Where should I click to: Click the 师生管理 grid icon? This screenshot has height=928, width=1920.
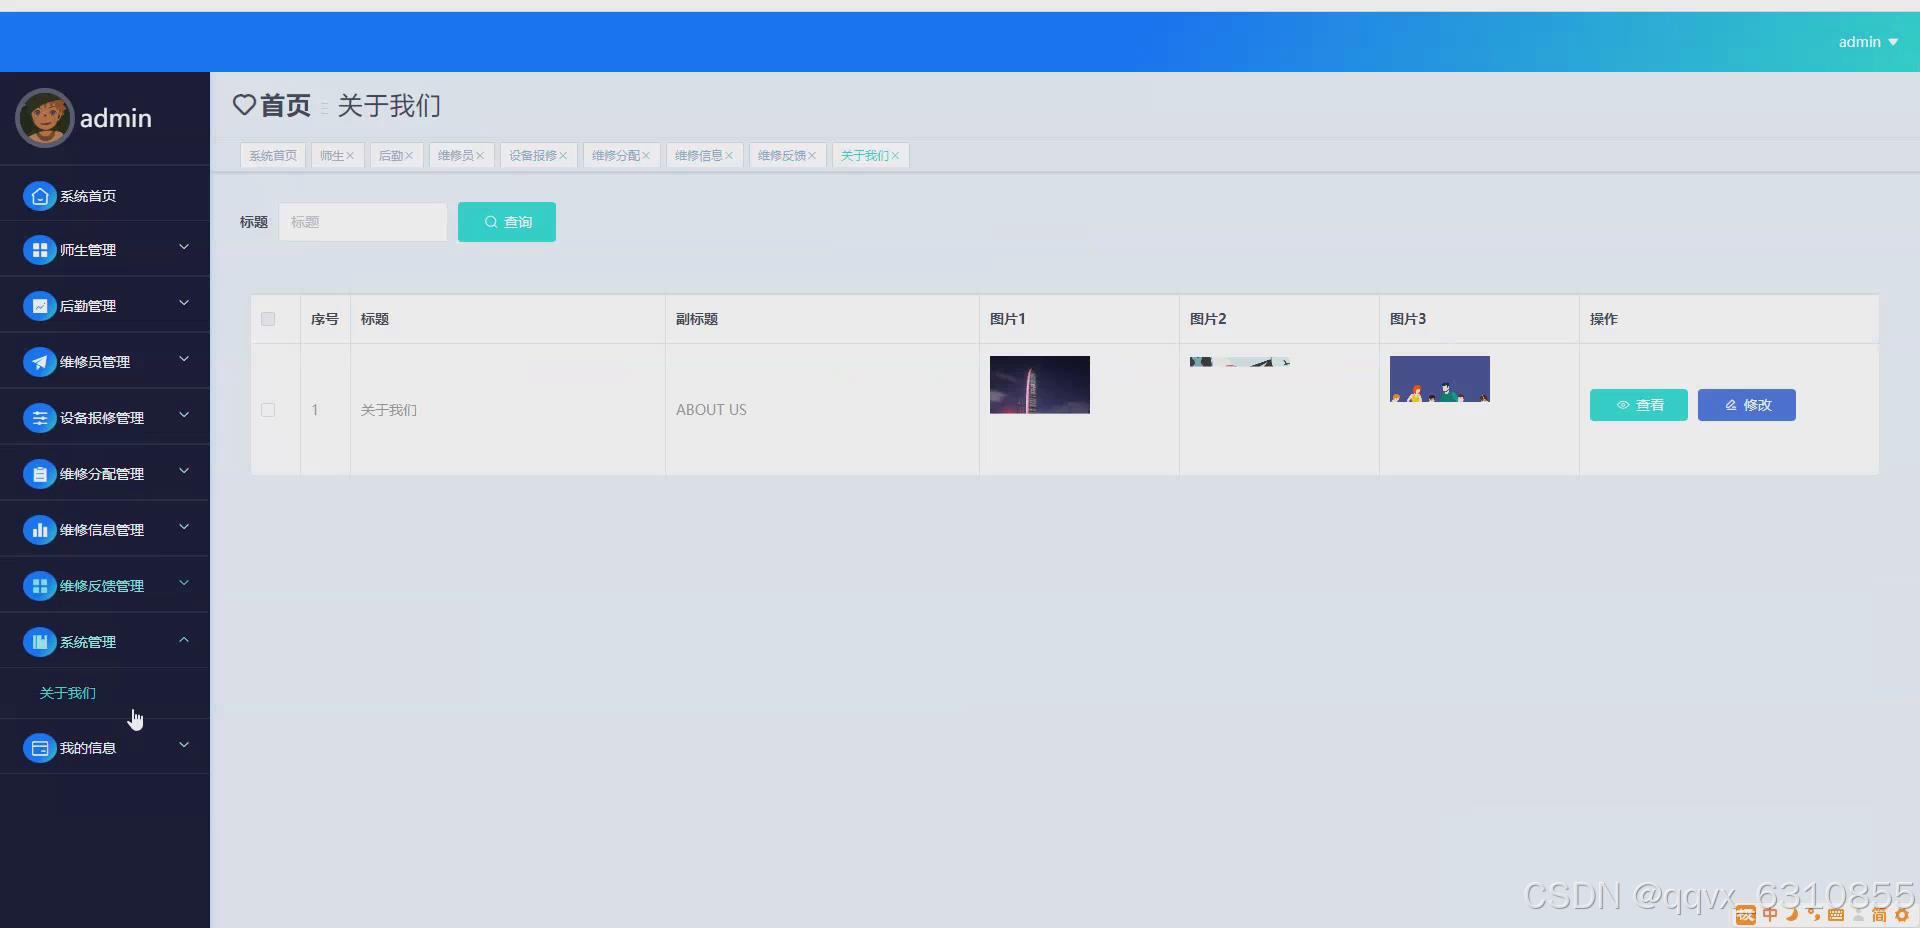tap(39, 250)
